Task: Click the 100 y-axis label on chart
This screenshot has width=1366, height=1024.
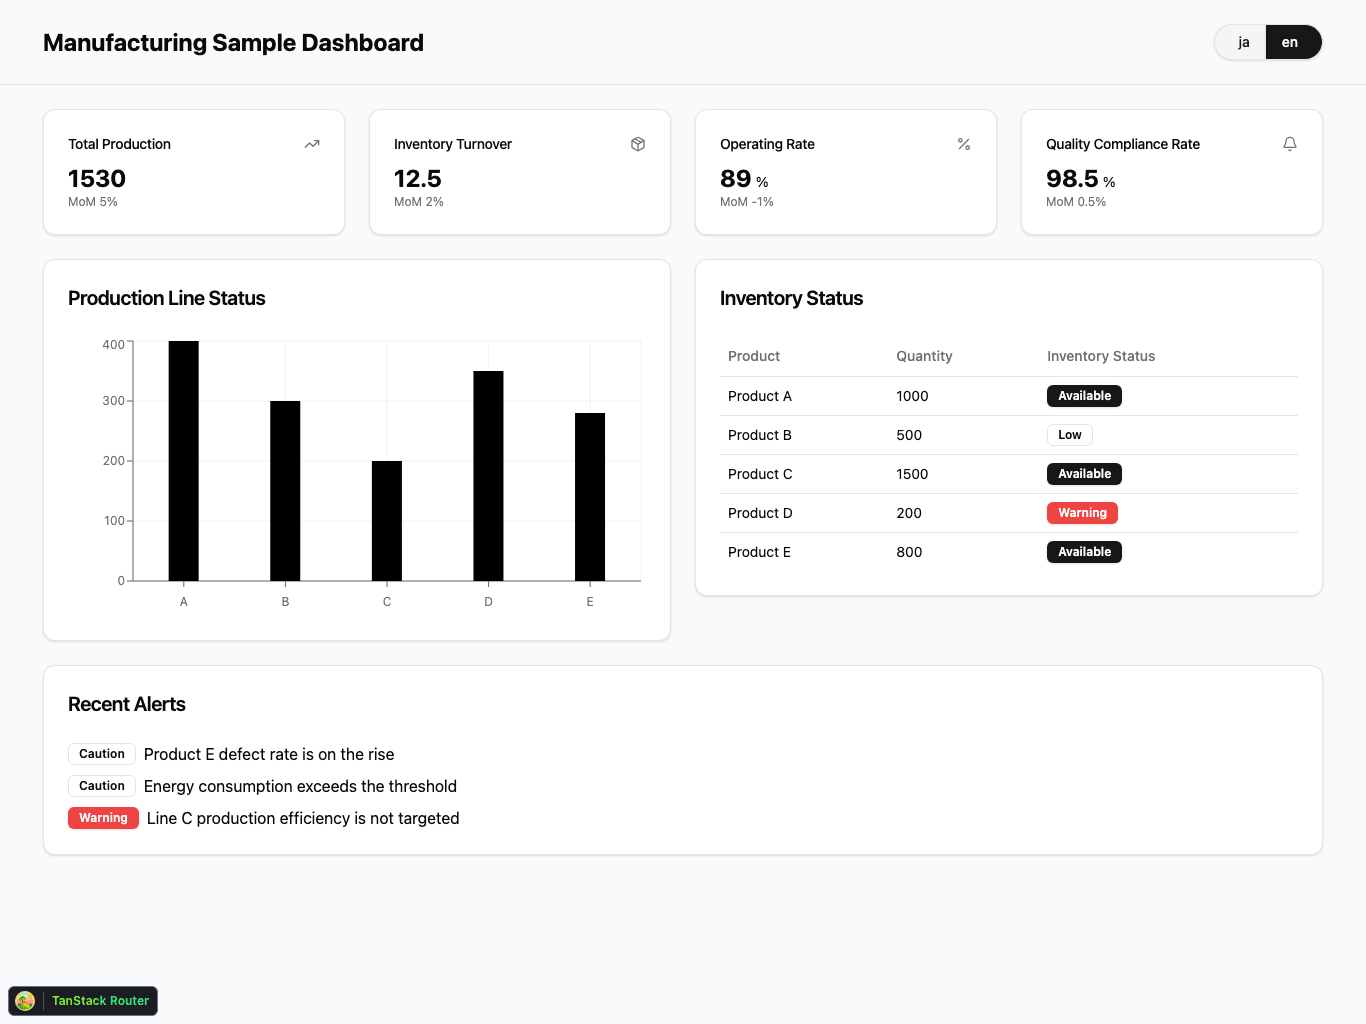Action: [x=114, y=521]
